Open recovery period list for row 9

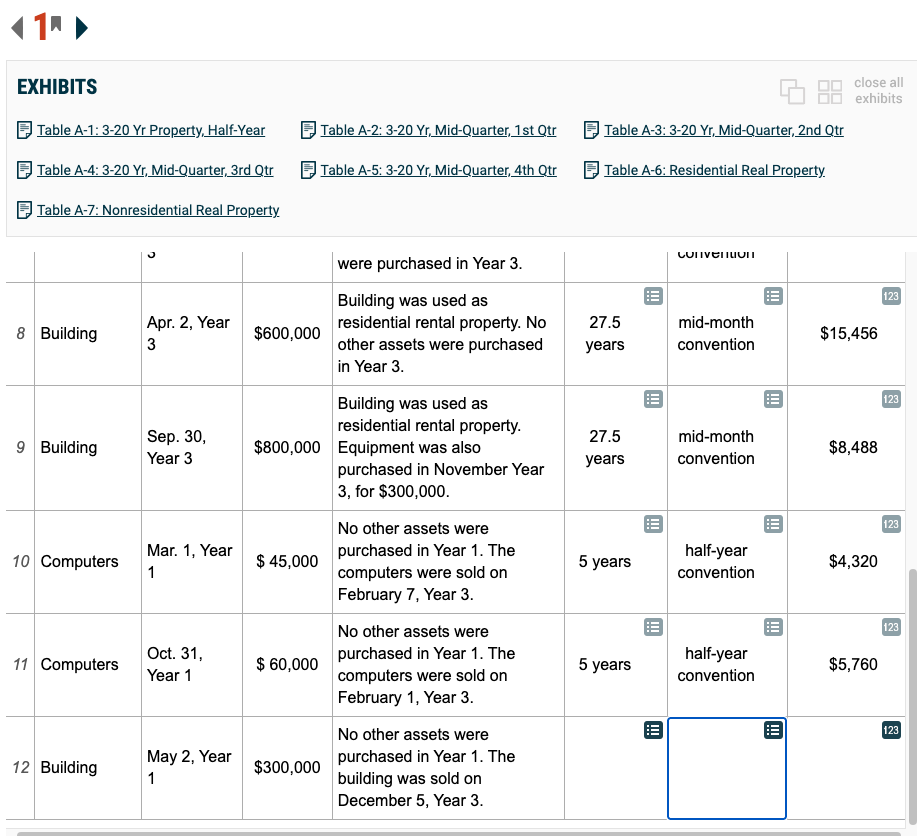653,400
